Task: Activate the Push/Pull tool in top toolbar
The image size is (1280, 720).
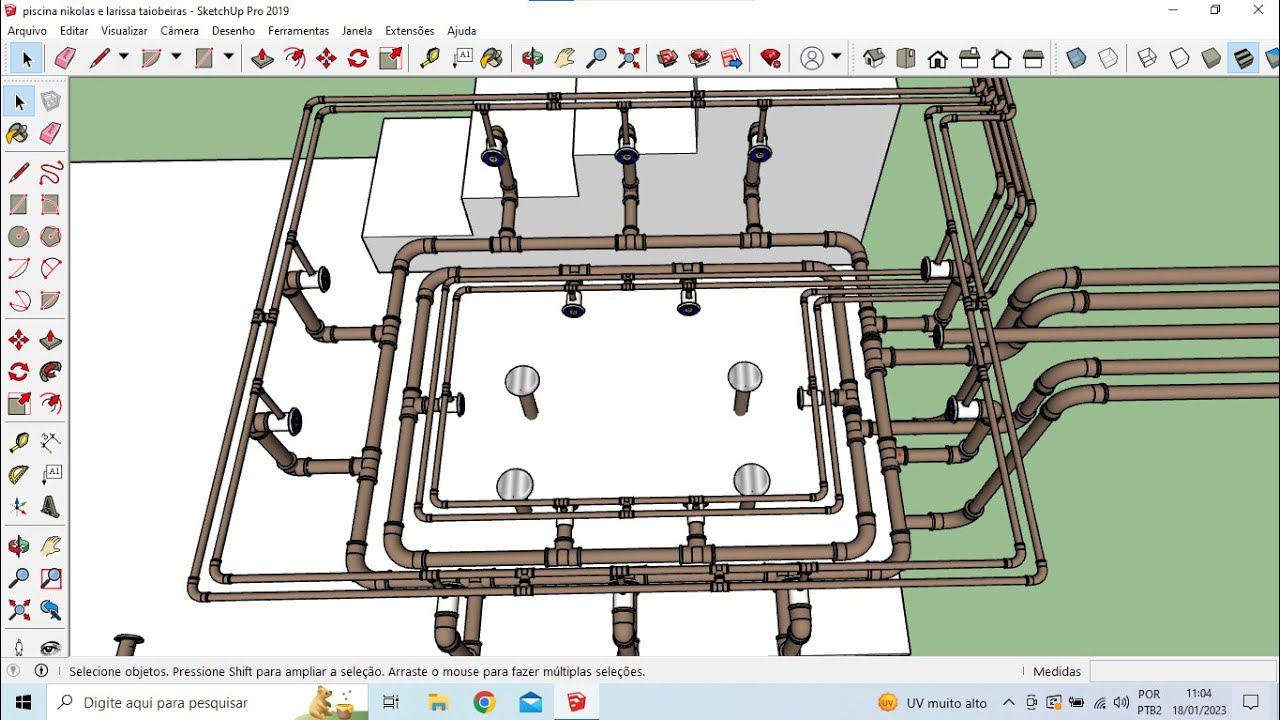Action: (262, 58)
